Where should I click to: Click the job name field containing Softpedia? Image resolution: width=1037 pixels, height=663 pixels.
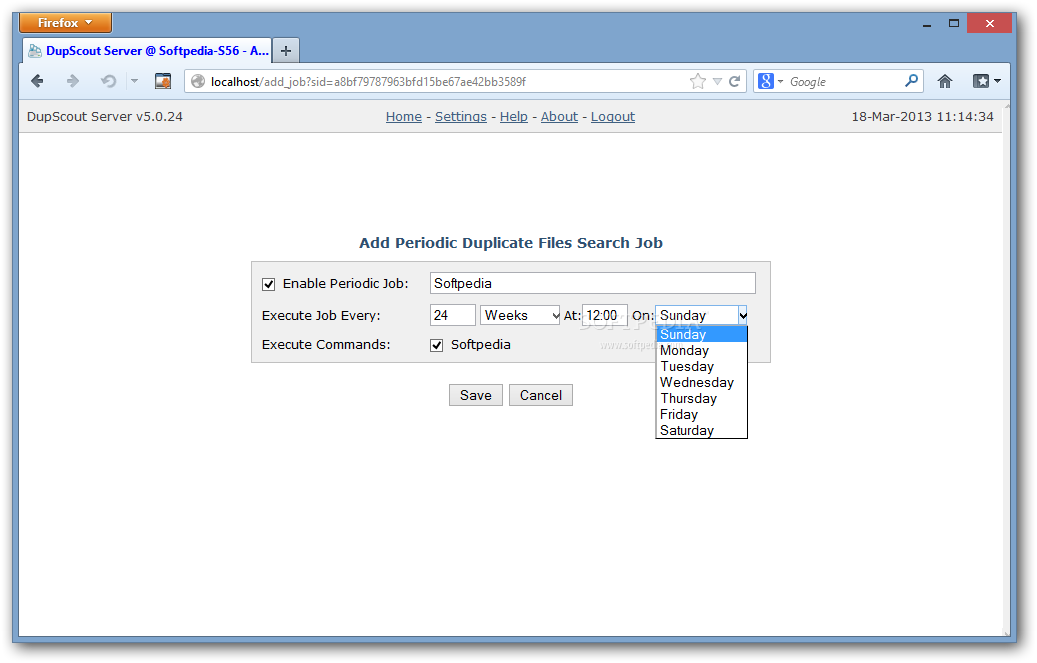[x=593, y=283]
